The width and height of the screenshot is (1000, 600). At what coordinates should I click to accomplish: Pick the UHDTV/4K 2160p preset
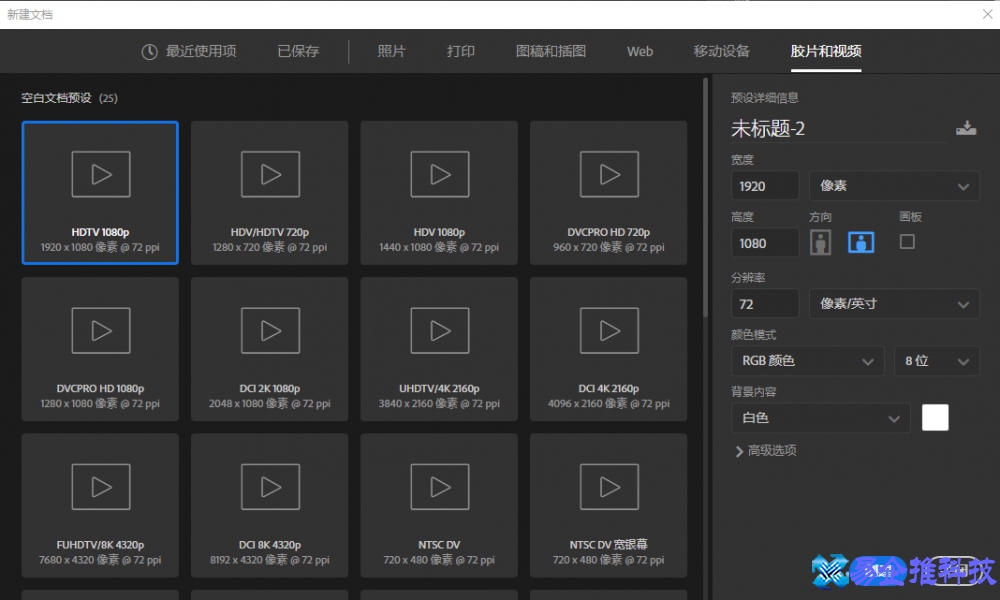point(439,348)
